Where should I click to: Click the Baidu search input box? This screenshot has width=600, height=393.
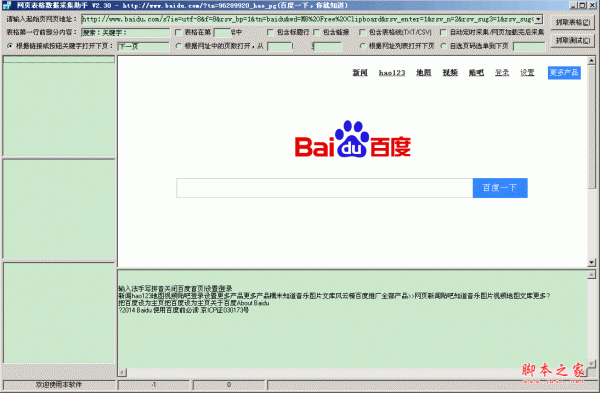324,188
